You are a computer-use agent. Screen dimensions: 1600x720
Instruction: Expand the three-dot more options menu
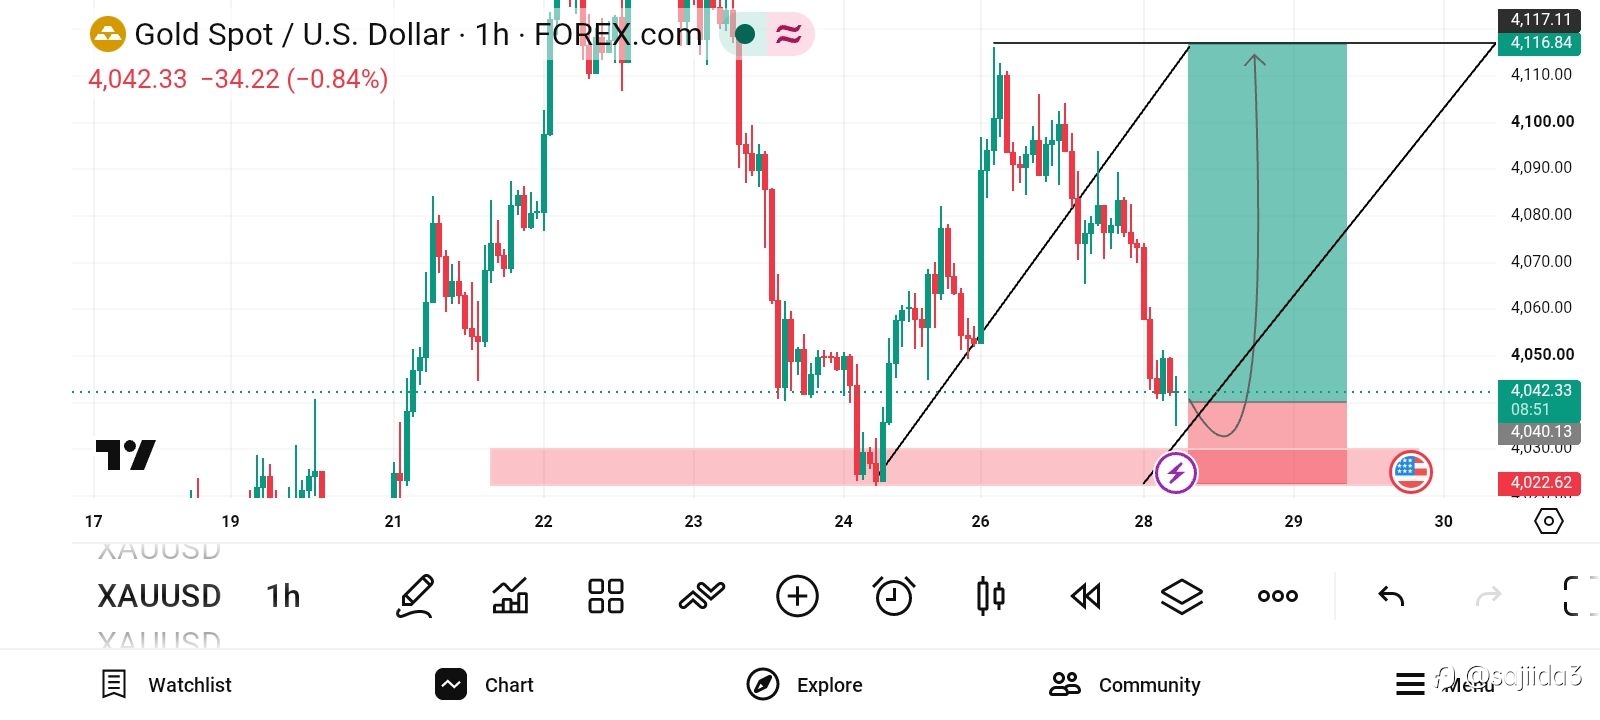1278,597
